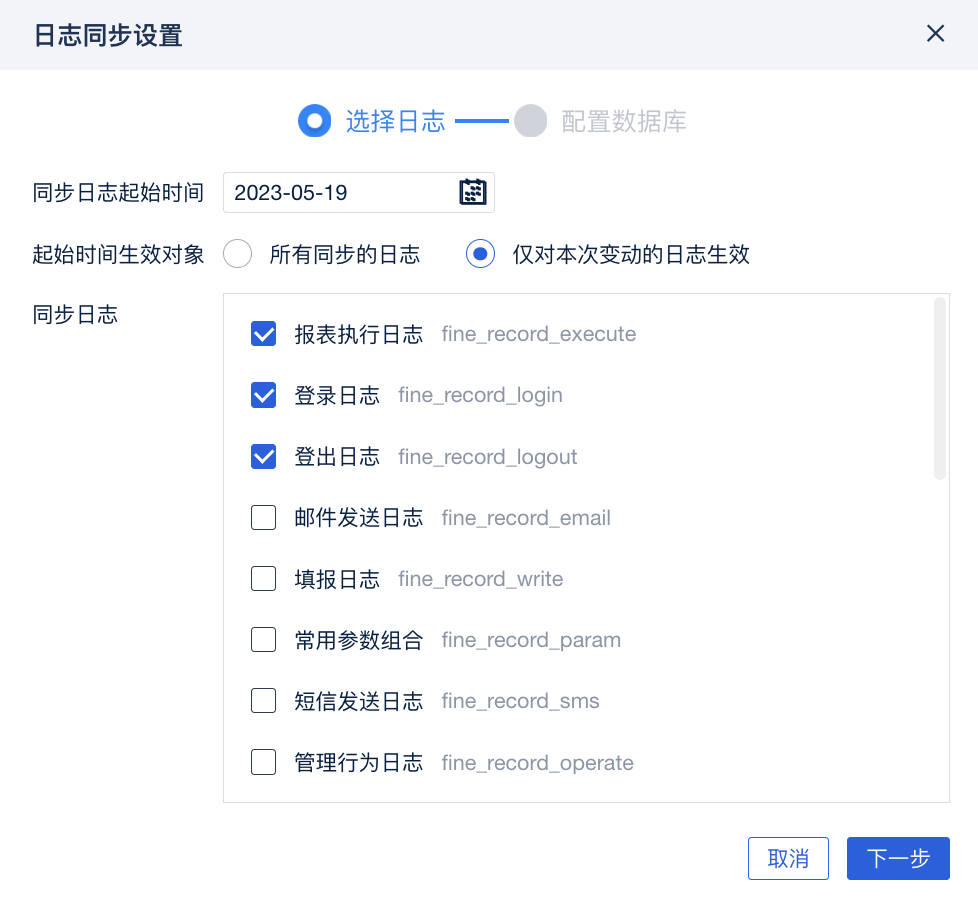Click the 下一步 button
This screenshot has height=898, width=978.
tap(898, 858)
